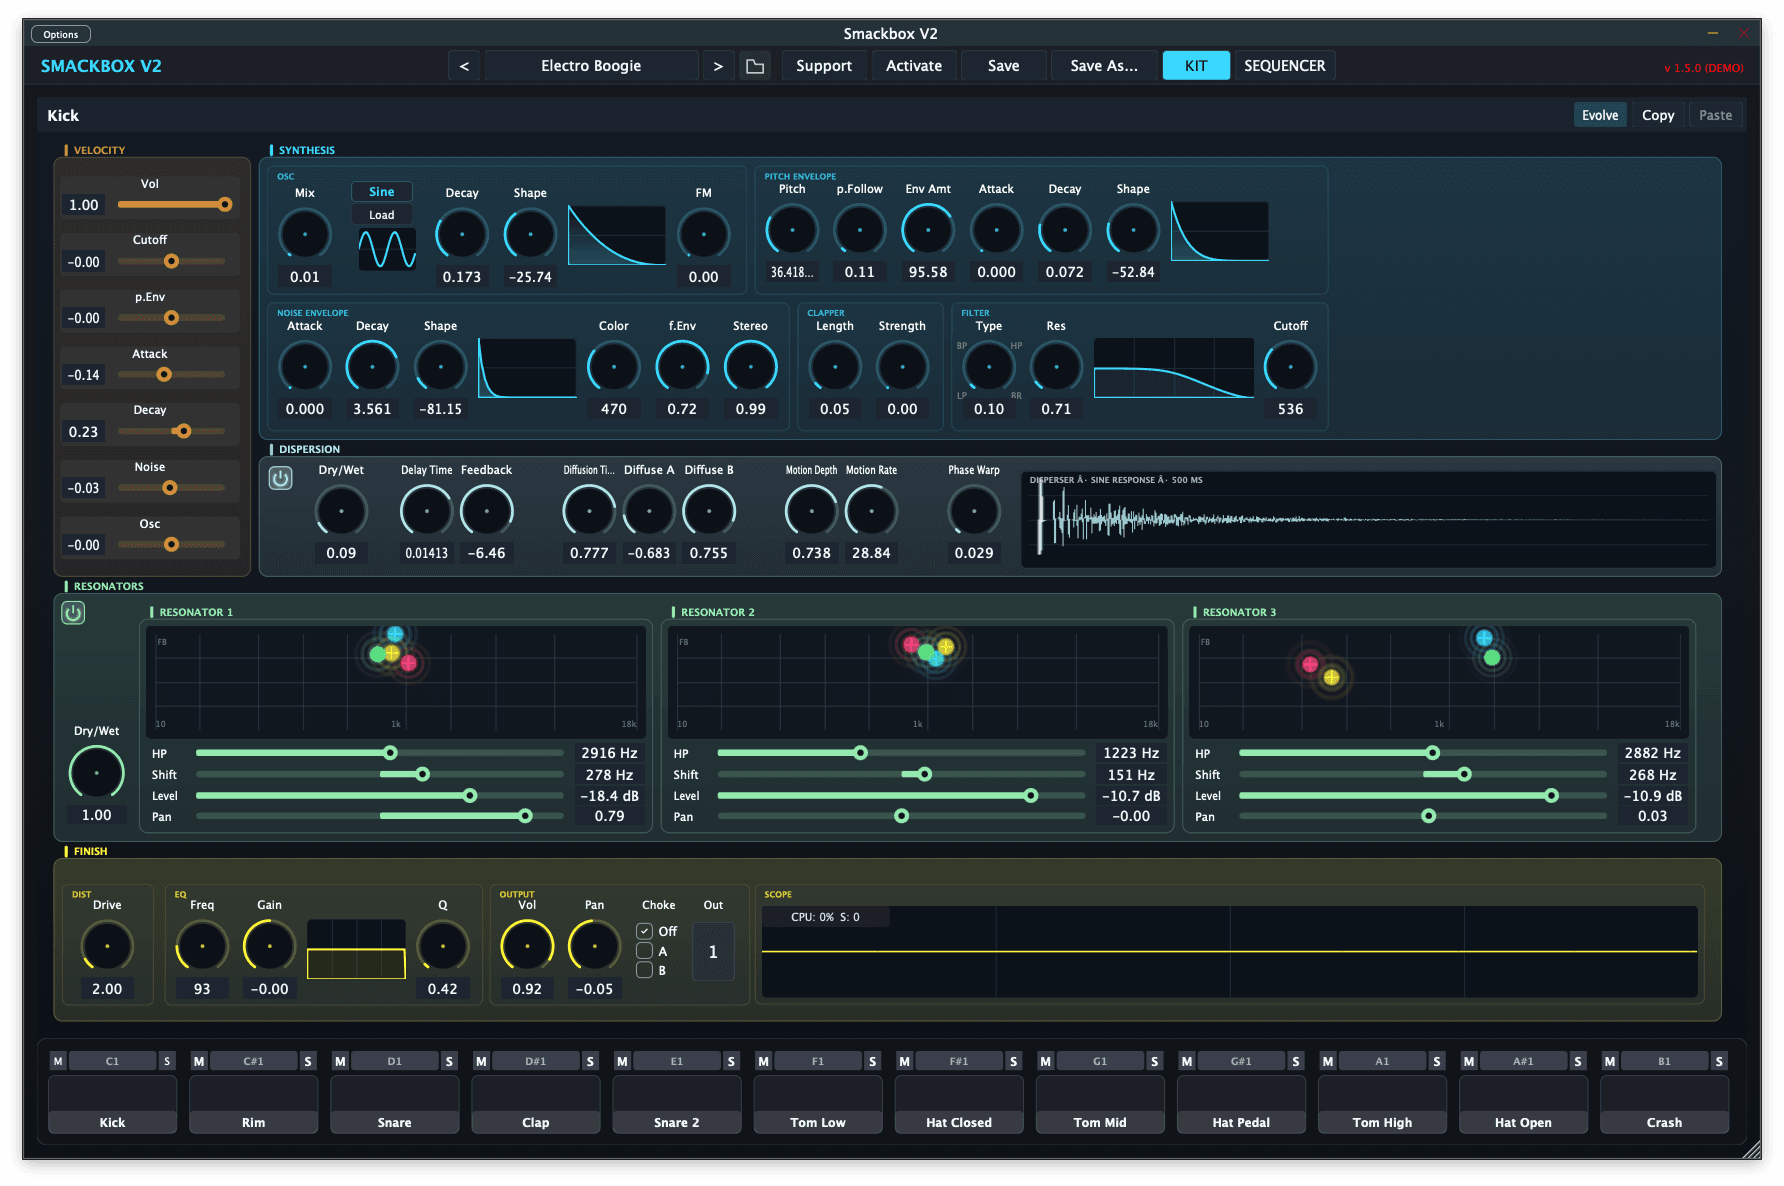1784x1186 pixels.
Task: Click the Output Pan knob
Action: [594, 946]
